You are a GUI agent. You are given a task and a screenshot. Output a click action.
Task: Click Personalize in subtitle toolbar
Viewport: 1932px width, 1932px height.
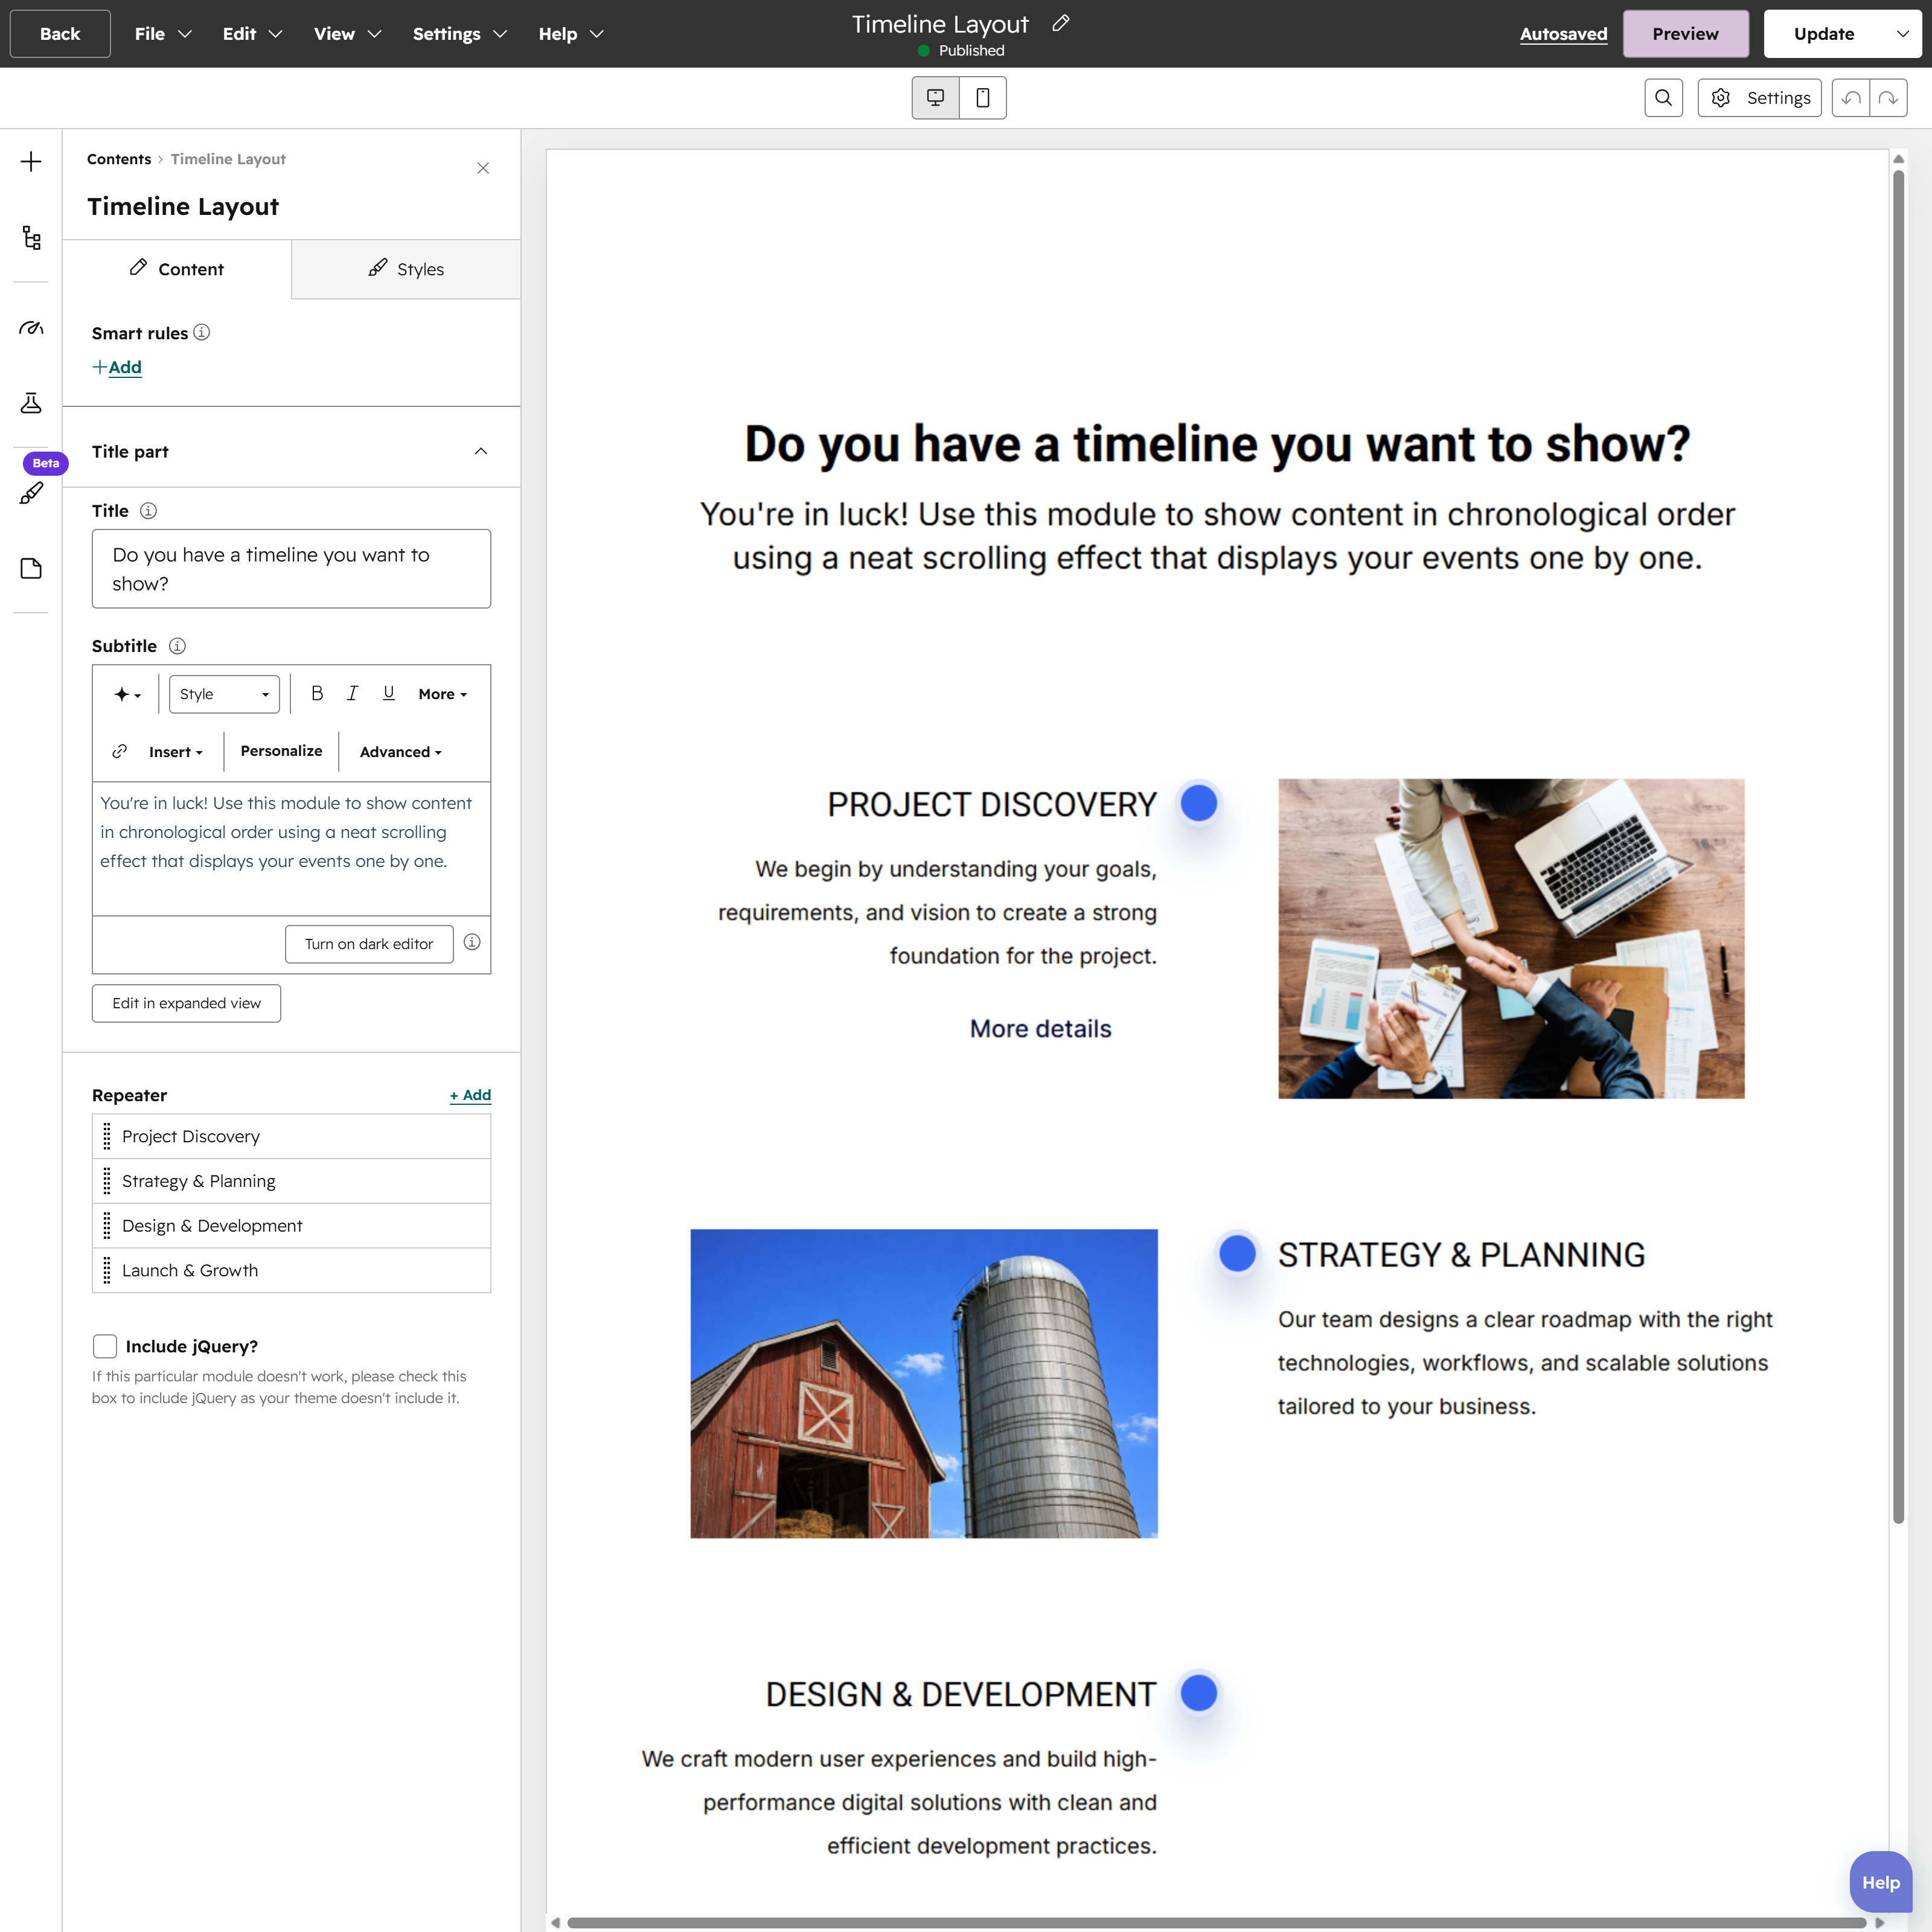[x=281, y=751]
